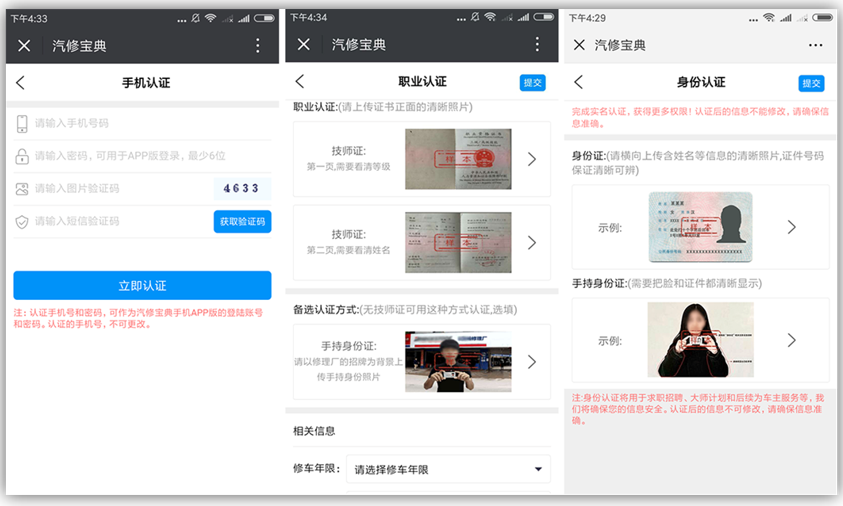
Task: Submit the 职业认证 form with 提交
Action: click(533, 83)
